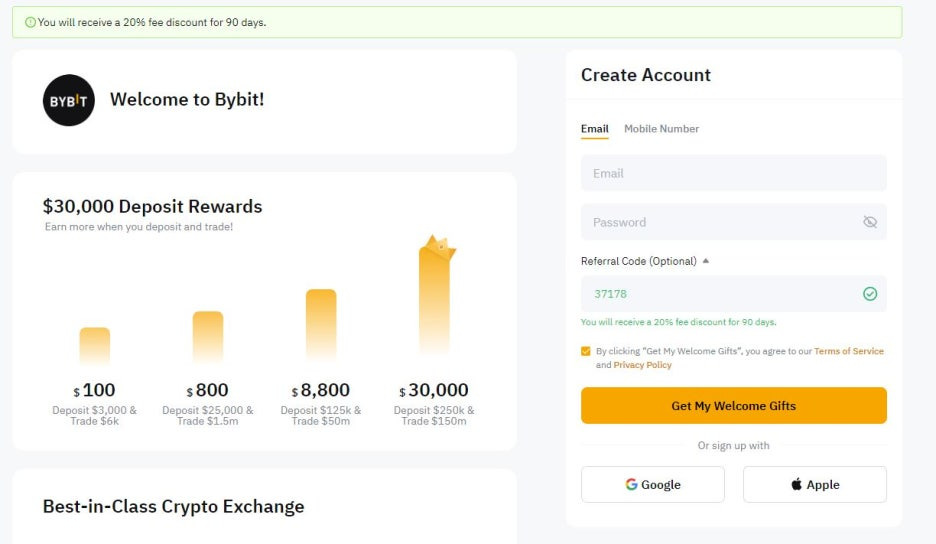Image resolution: width=936 pixels, height=544 pixels.
Task: Click "Earn more when you deposit and trade!" text
Action: pos(139,227)
